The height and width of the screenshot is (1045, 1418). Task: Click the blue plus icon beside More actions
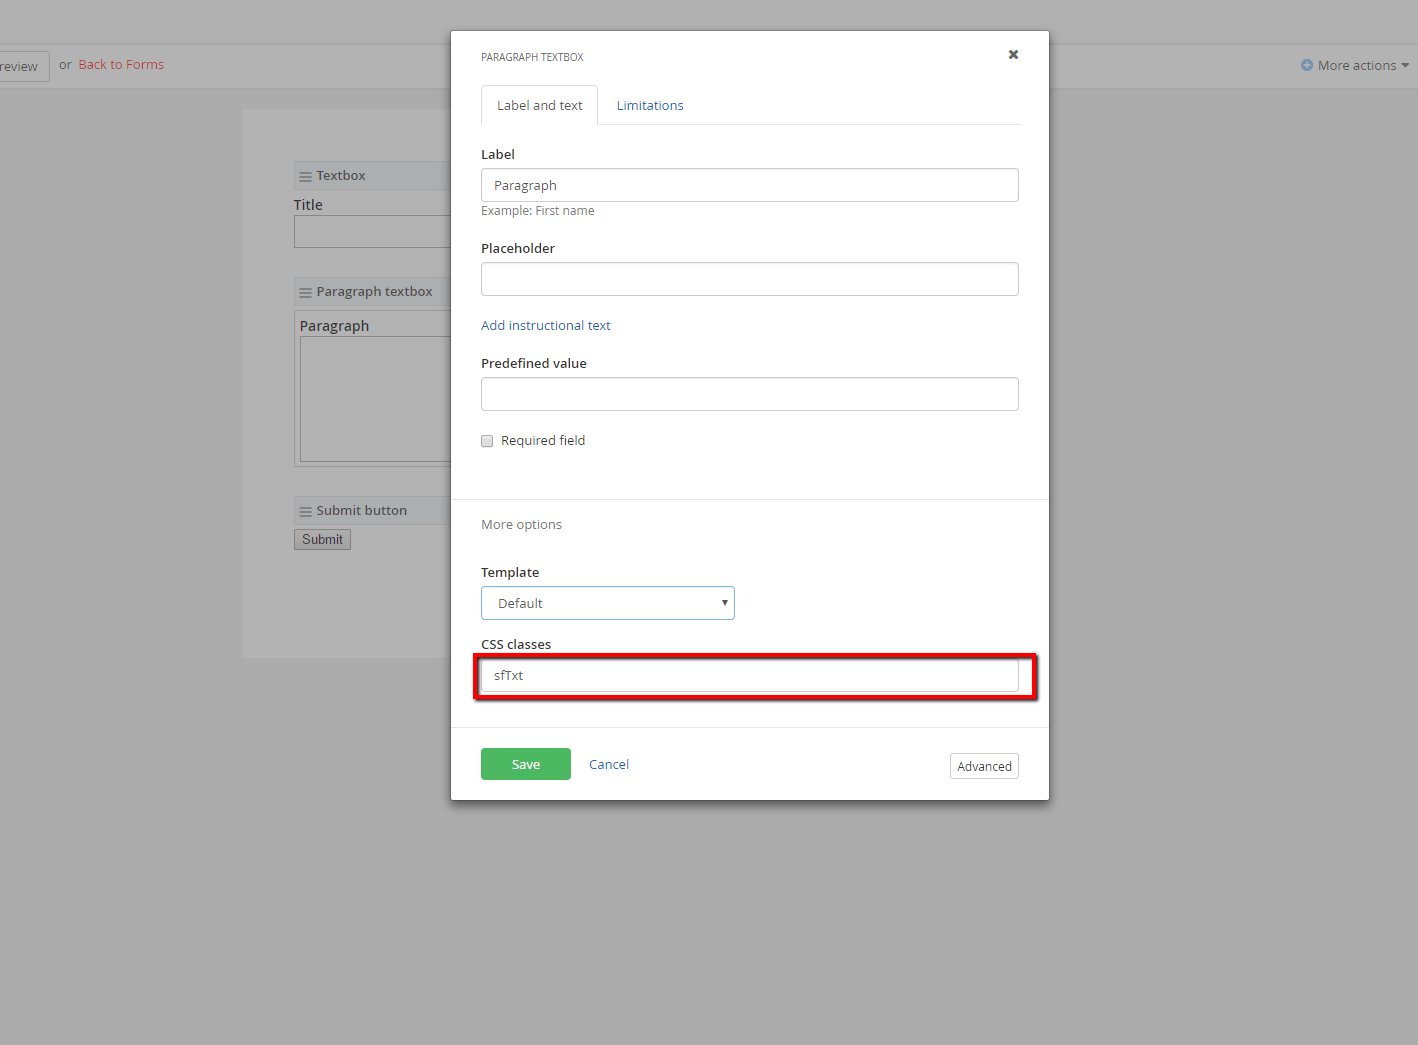coord(1305,65)
